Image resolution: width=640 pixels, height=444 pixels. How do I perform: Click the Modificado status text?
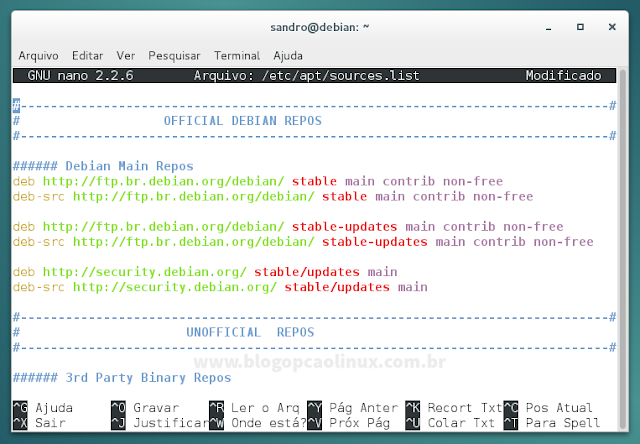563,75
